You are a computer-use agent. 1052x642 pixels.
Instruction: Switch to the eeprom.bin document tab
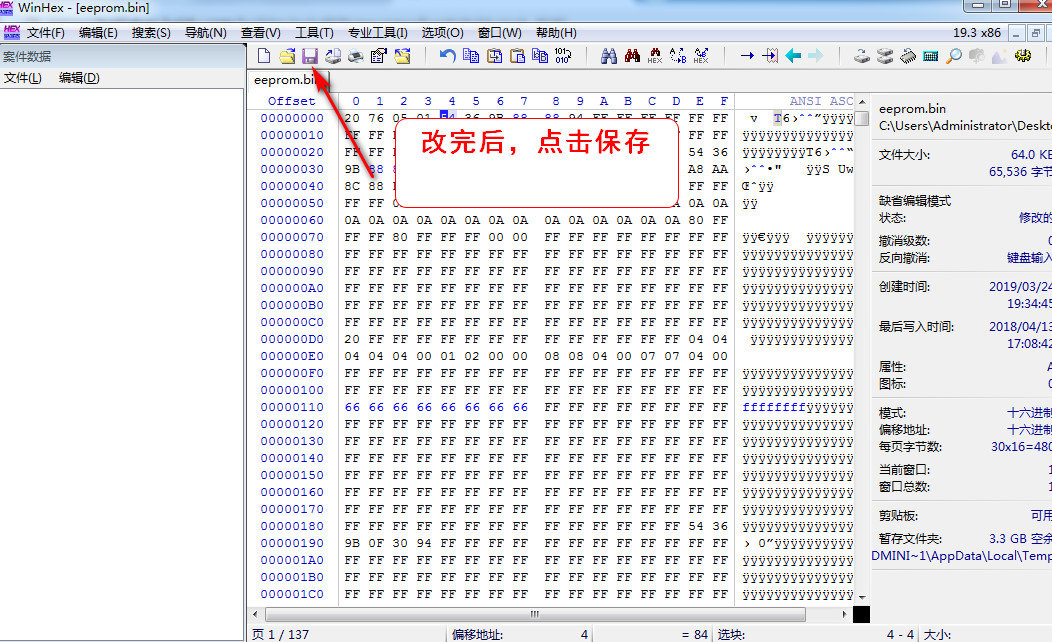click(284, 79)
